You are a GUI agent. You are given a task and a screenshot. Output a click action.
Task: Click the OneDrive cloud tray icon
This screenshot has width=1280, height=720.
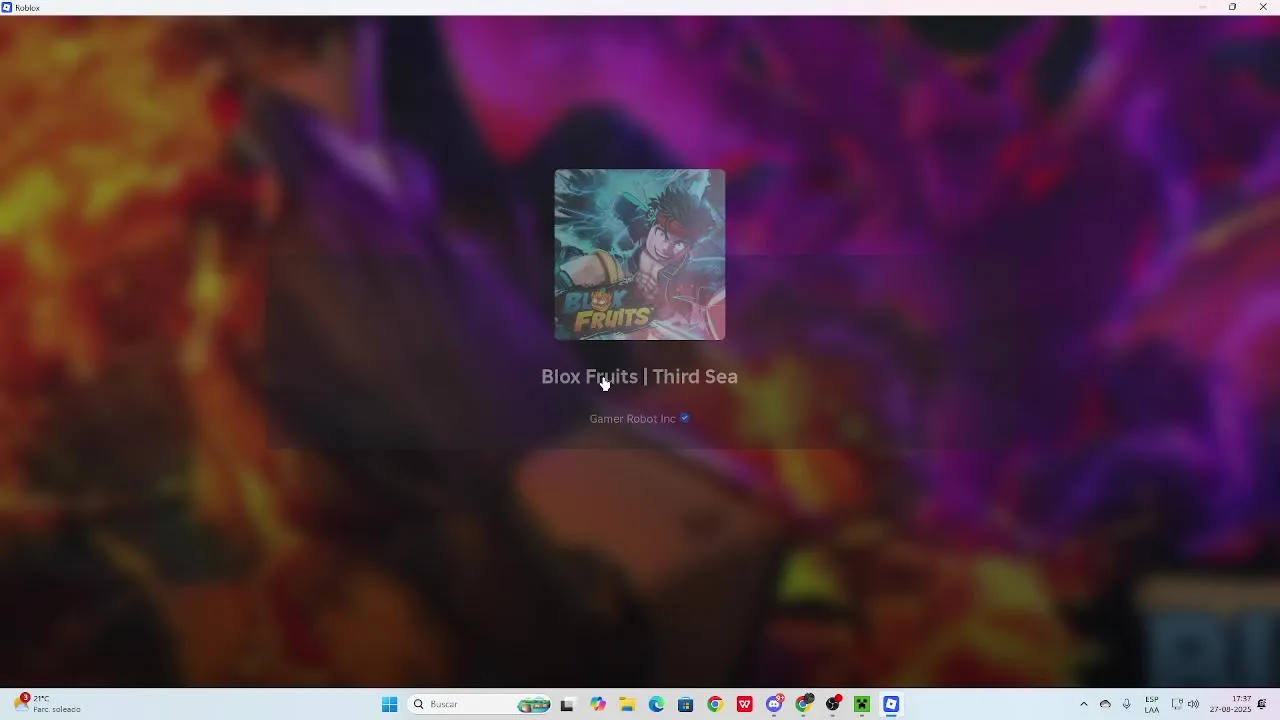pyautogui.click(x=1105, y=704)
